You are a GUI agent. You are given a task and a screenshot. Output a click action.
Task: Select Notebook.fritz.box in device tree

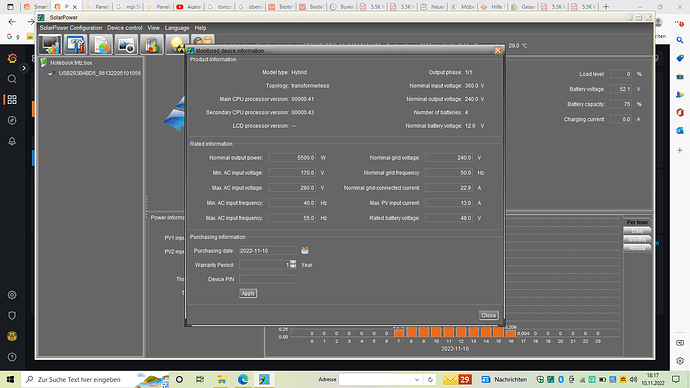[x=71, y=63]
